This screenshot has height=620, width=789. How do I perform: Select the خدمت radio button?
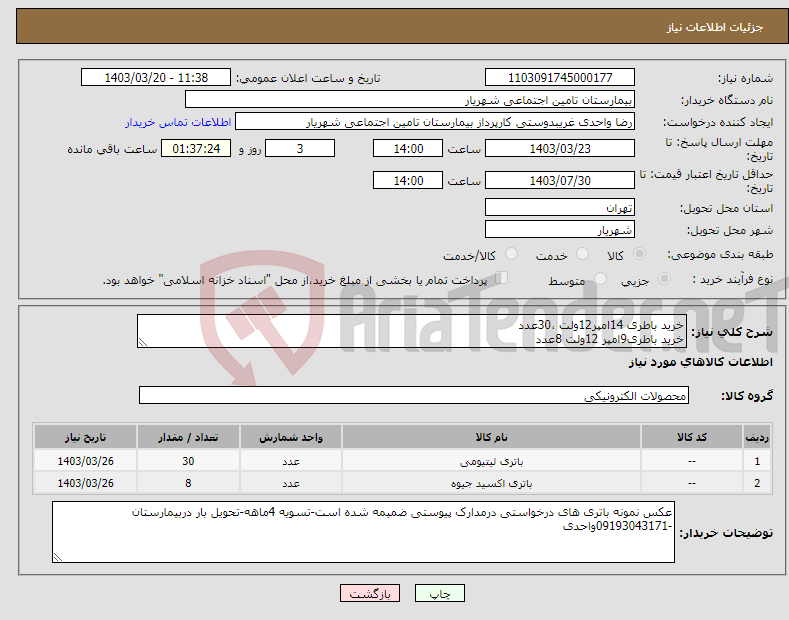582,254
